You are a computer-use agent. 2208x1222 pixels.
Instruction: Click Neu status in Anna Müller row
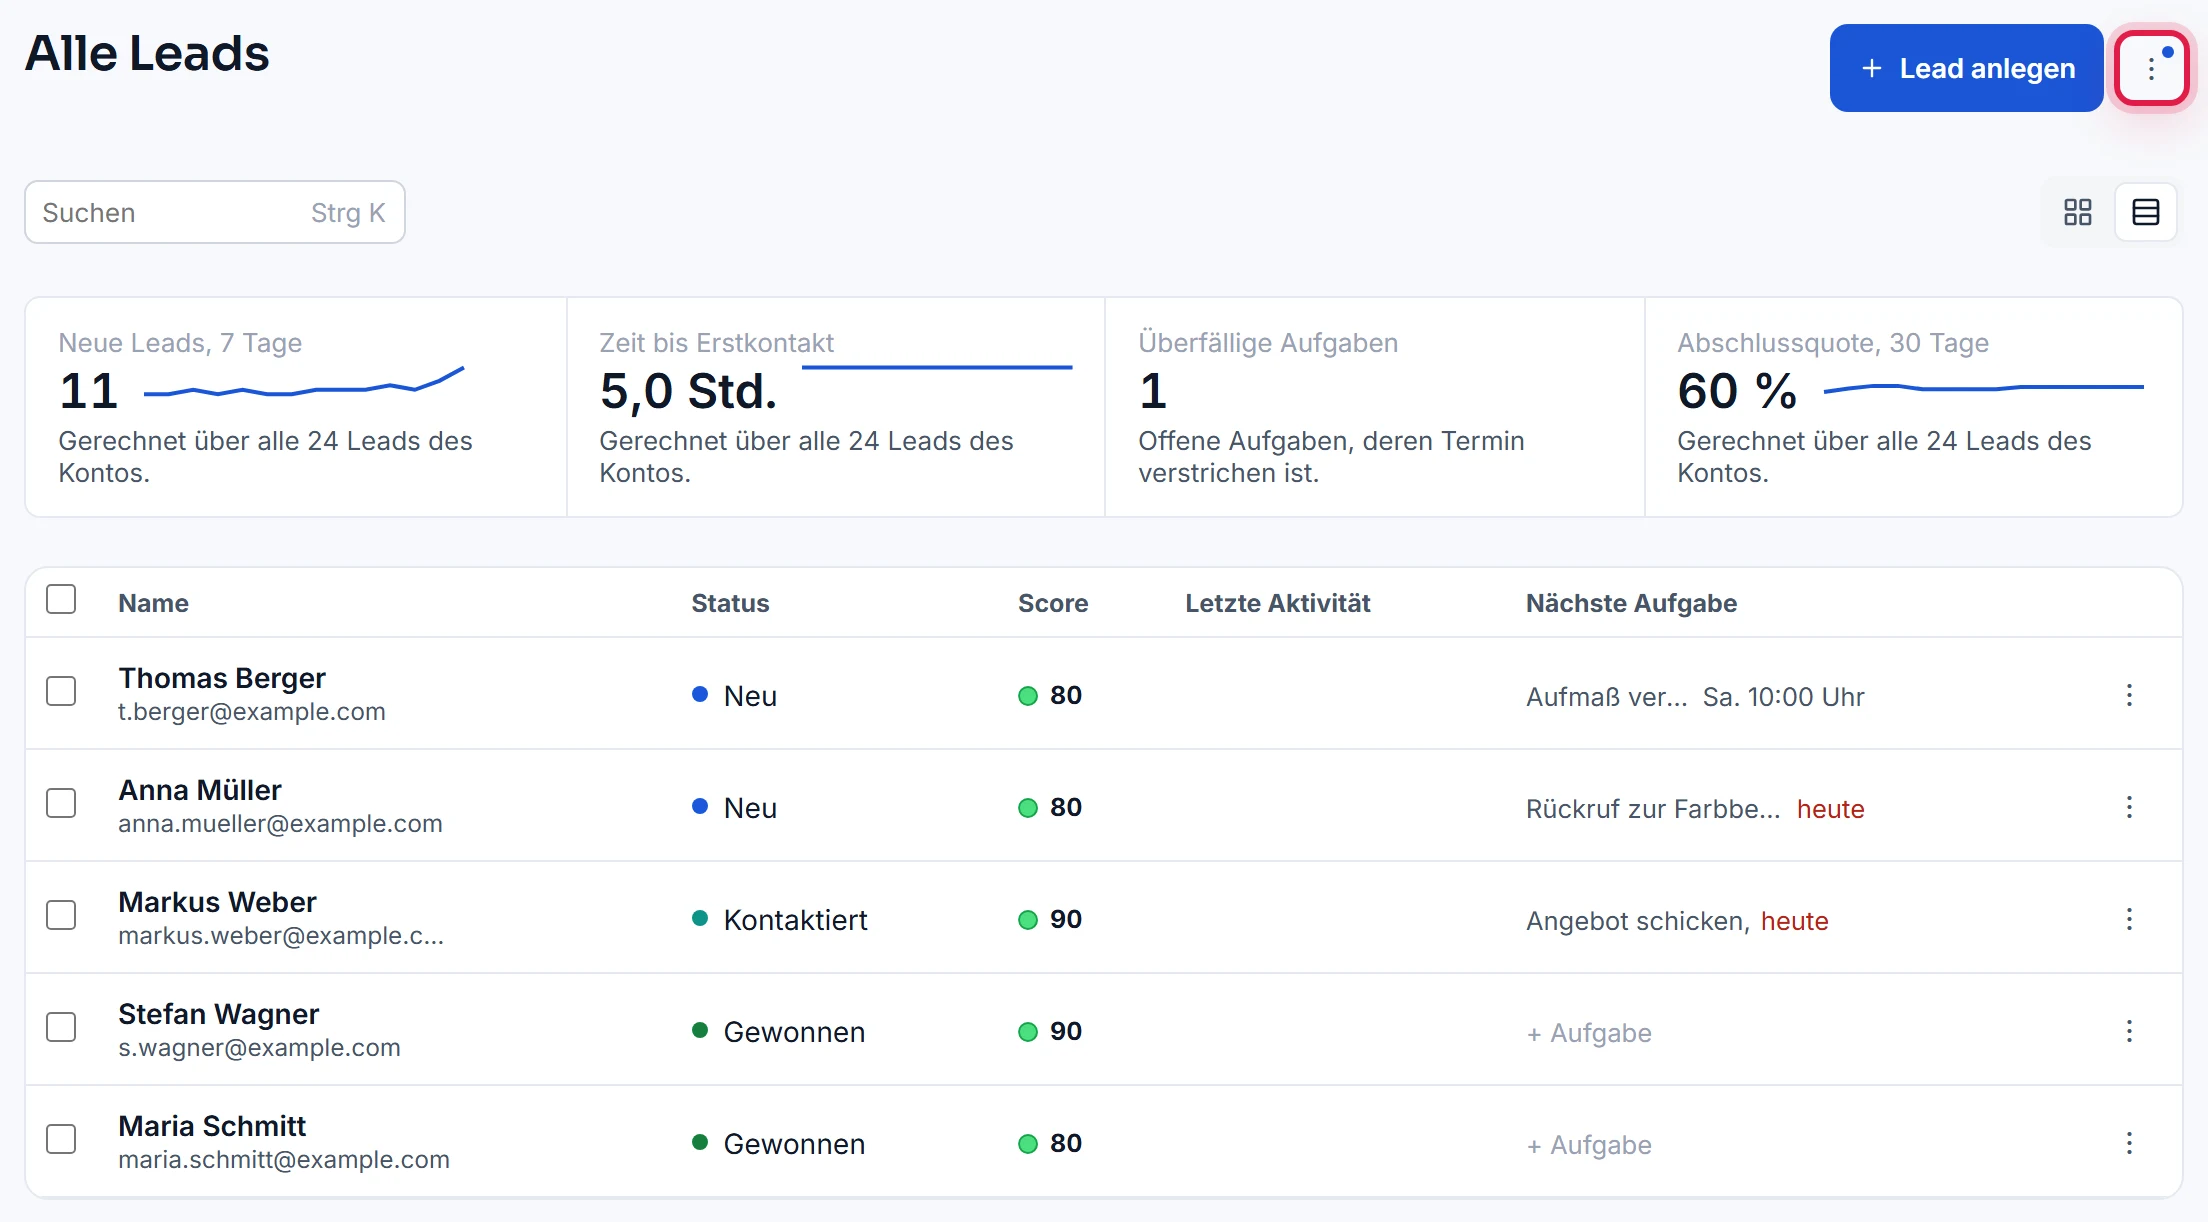[x=734, y=808]
